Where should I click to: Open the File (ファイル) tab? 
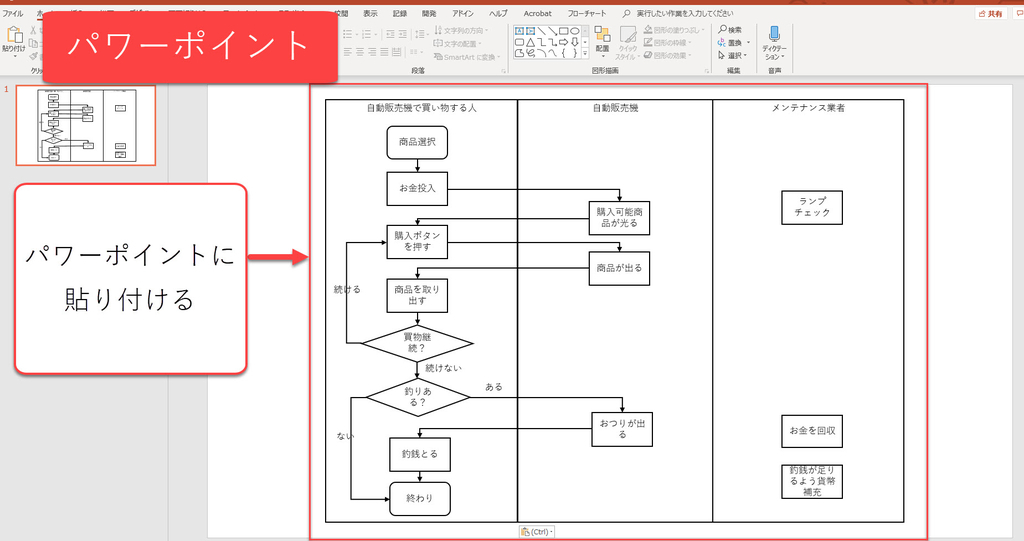click(13, 13)
